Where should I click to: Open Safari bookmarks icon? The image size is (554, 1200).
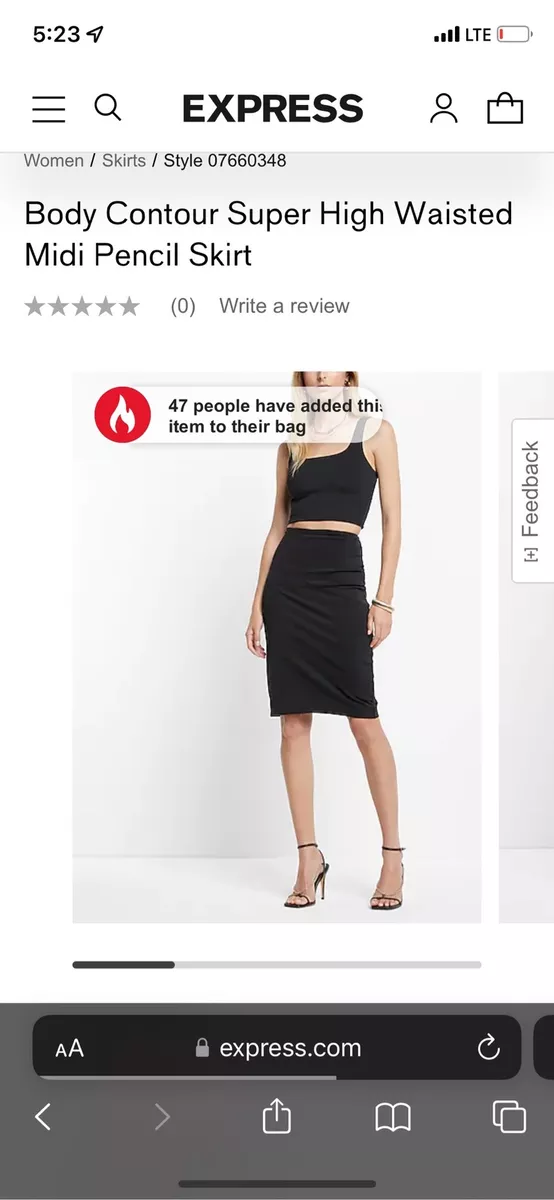393,1117
